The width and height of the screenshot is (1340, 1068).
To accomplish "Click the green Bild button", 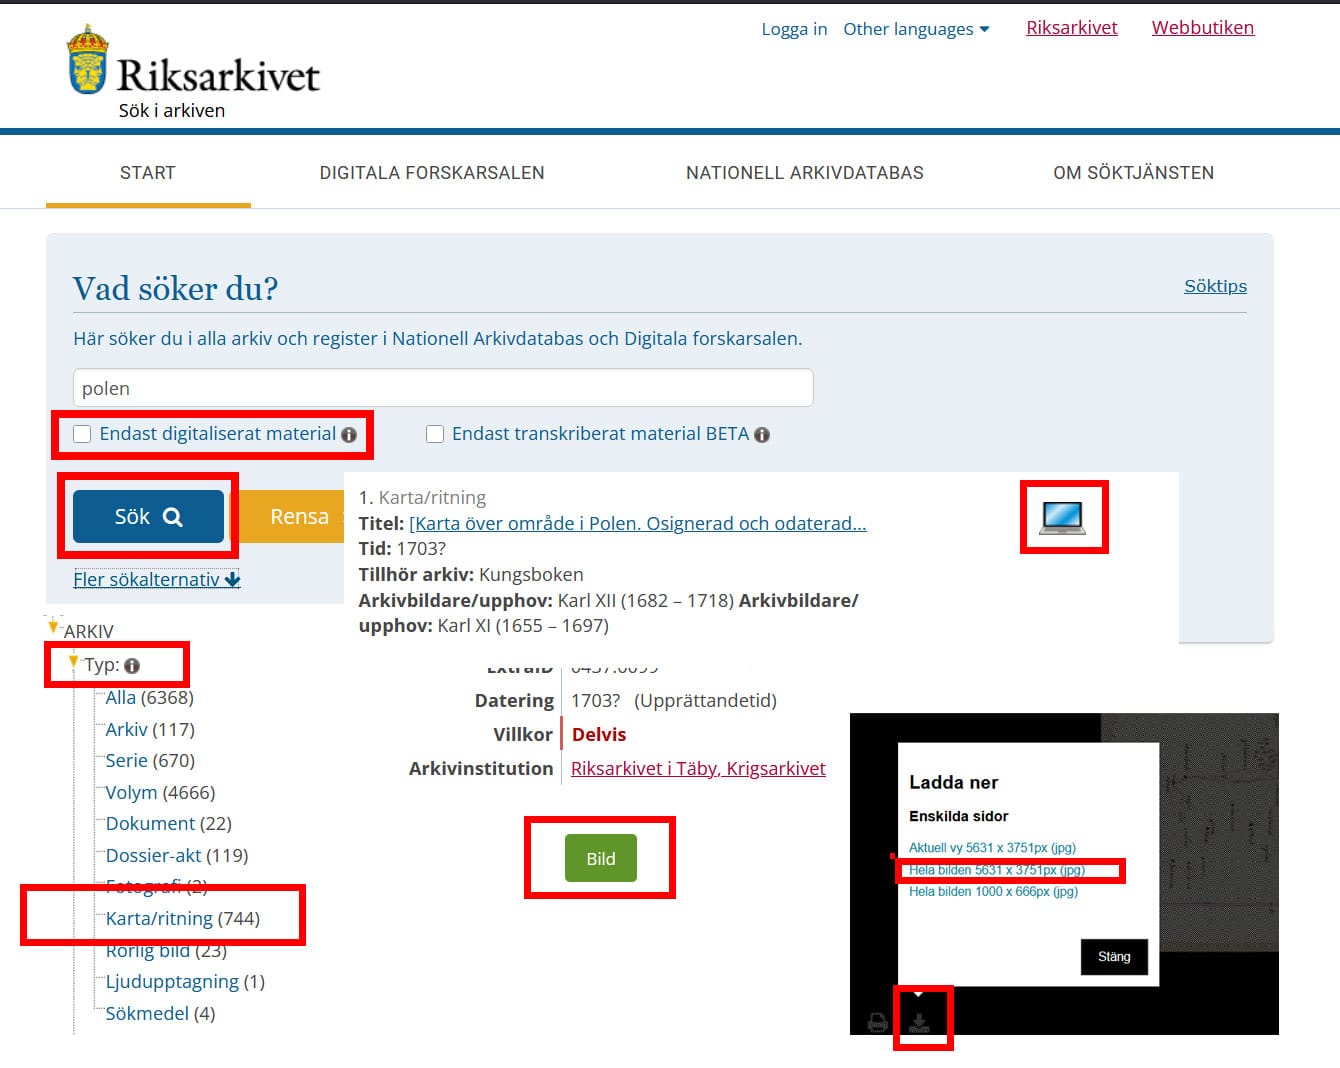I will (x=600, y=858).
